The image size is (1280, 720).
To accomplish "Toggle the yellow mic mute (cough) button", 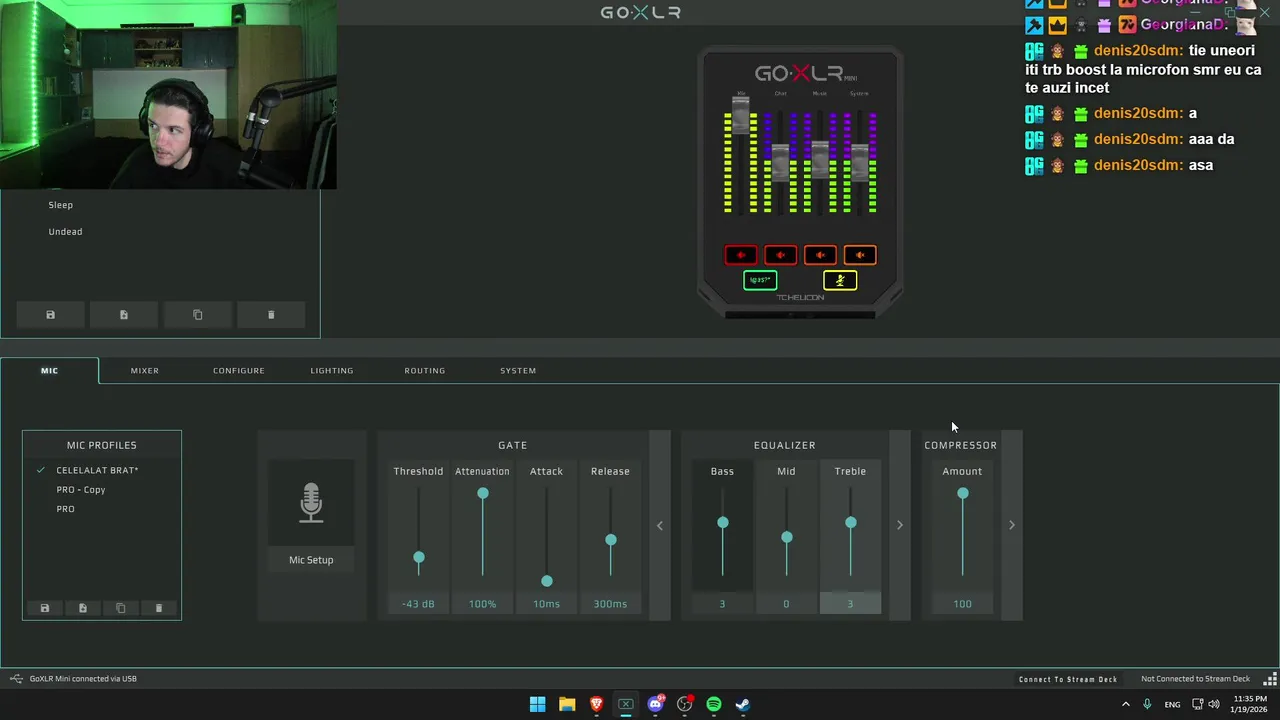I will 840,280.
